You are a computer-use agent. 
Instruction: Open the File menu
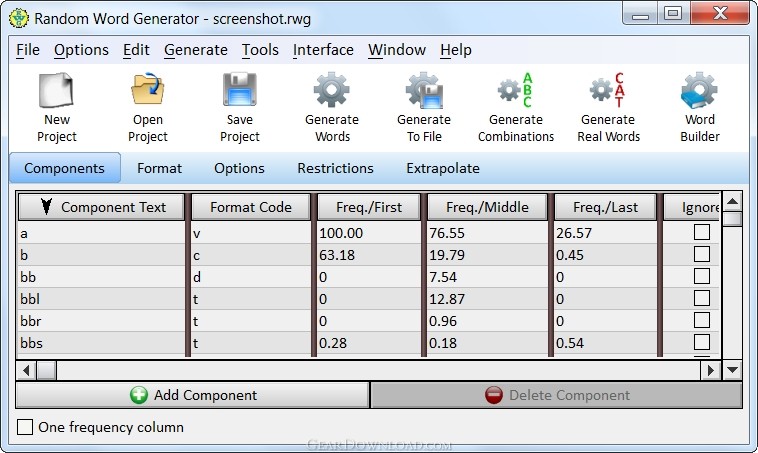click(28, 50)
